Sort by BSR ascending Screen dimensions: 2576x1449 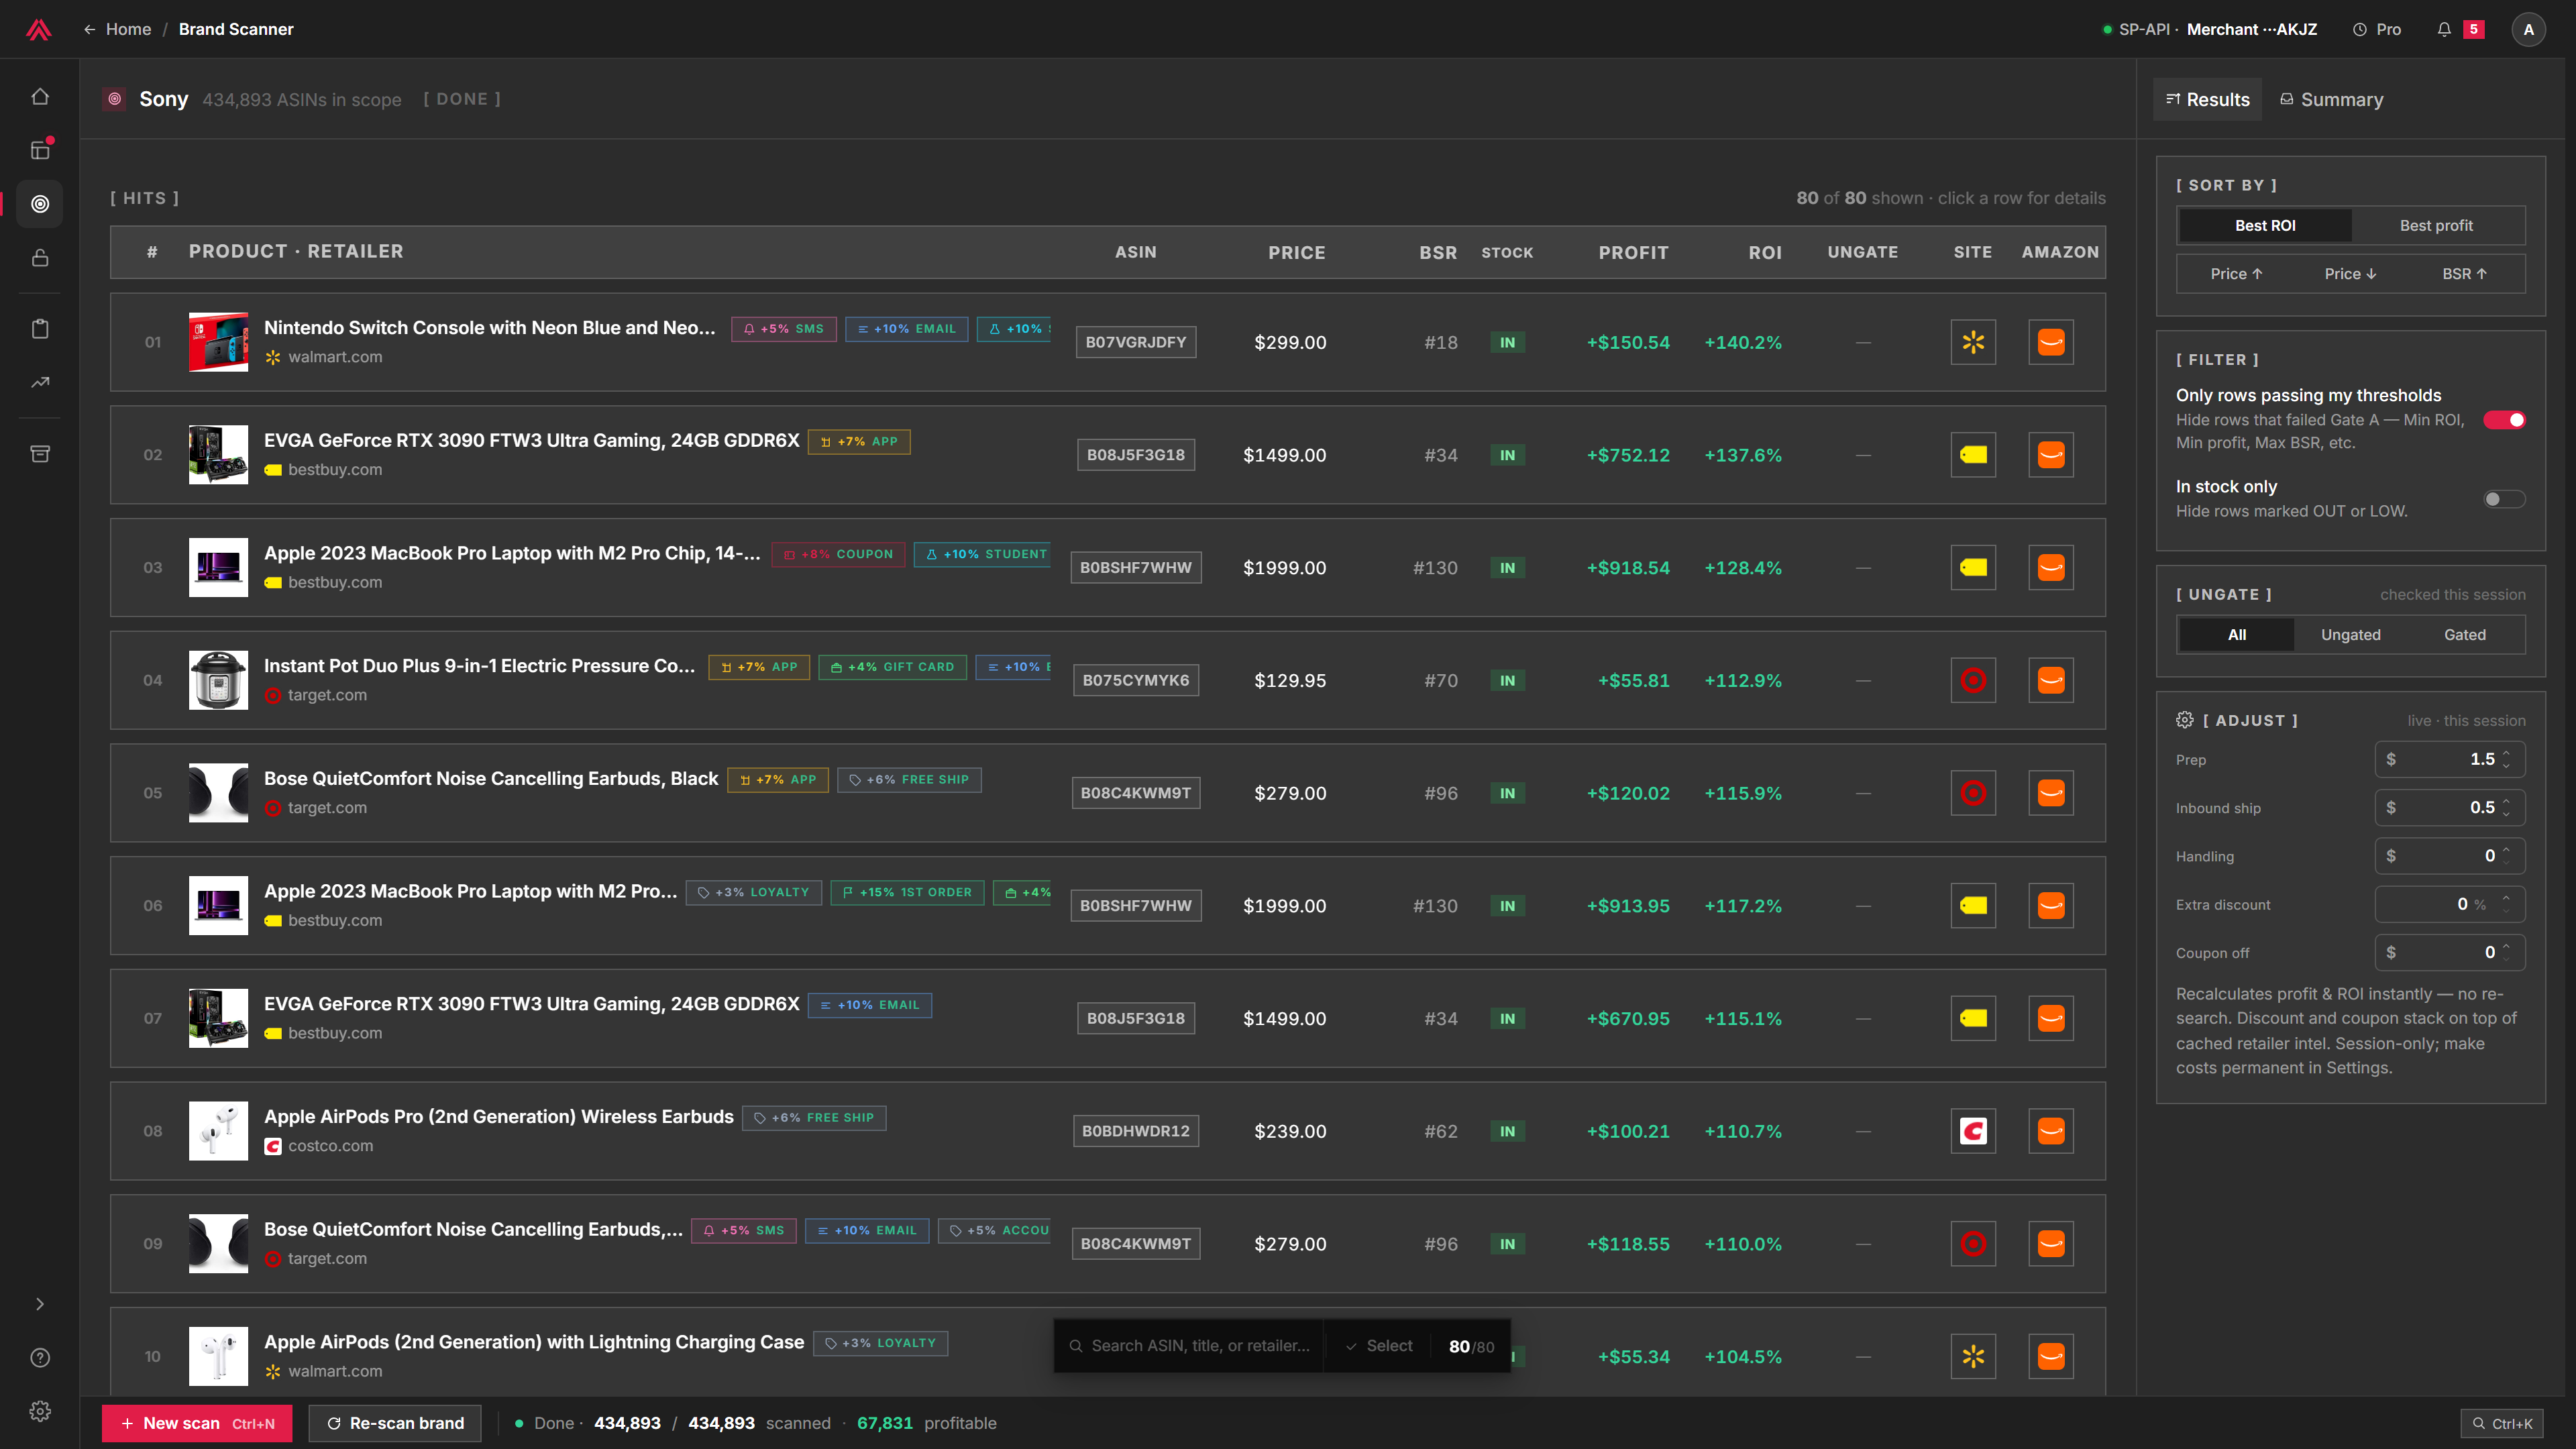(2464, 274)
